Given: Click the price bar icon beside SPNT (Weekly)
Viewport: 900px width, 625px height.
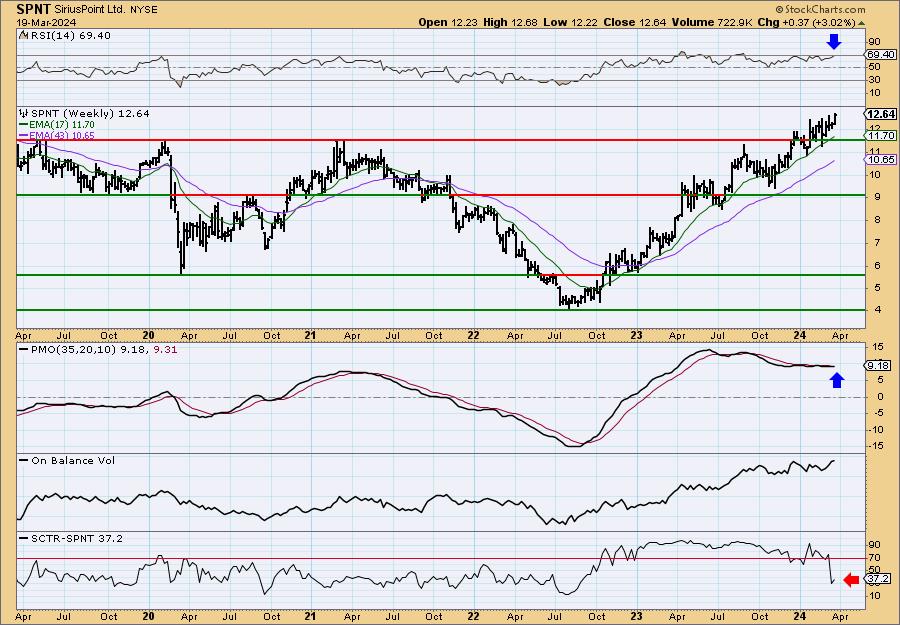Looking at the screenshot, I should [x=24, y=114].
